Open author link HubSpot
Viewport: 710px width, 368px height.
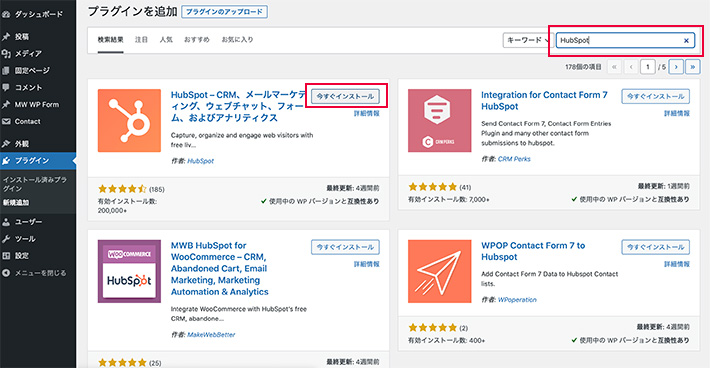(x=201, y=161)
